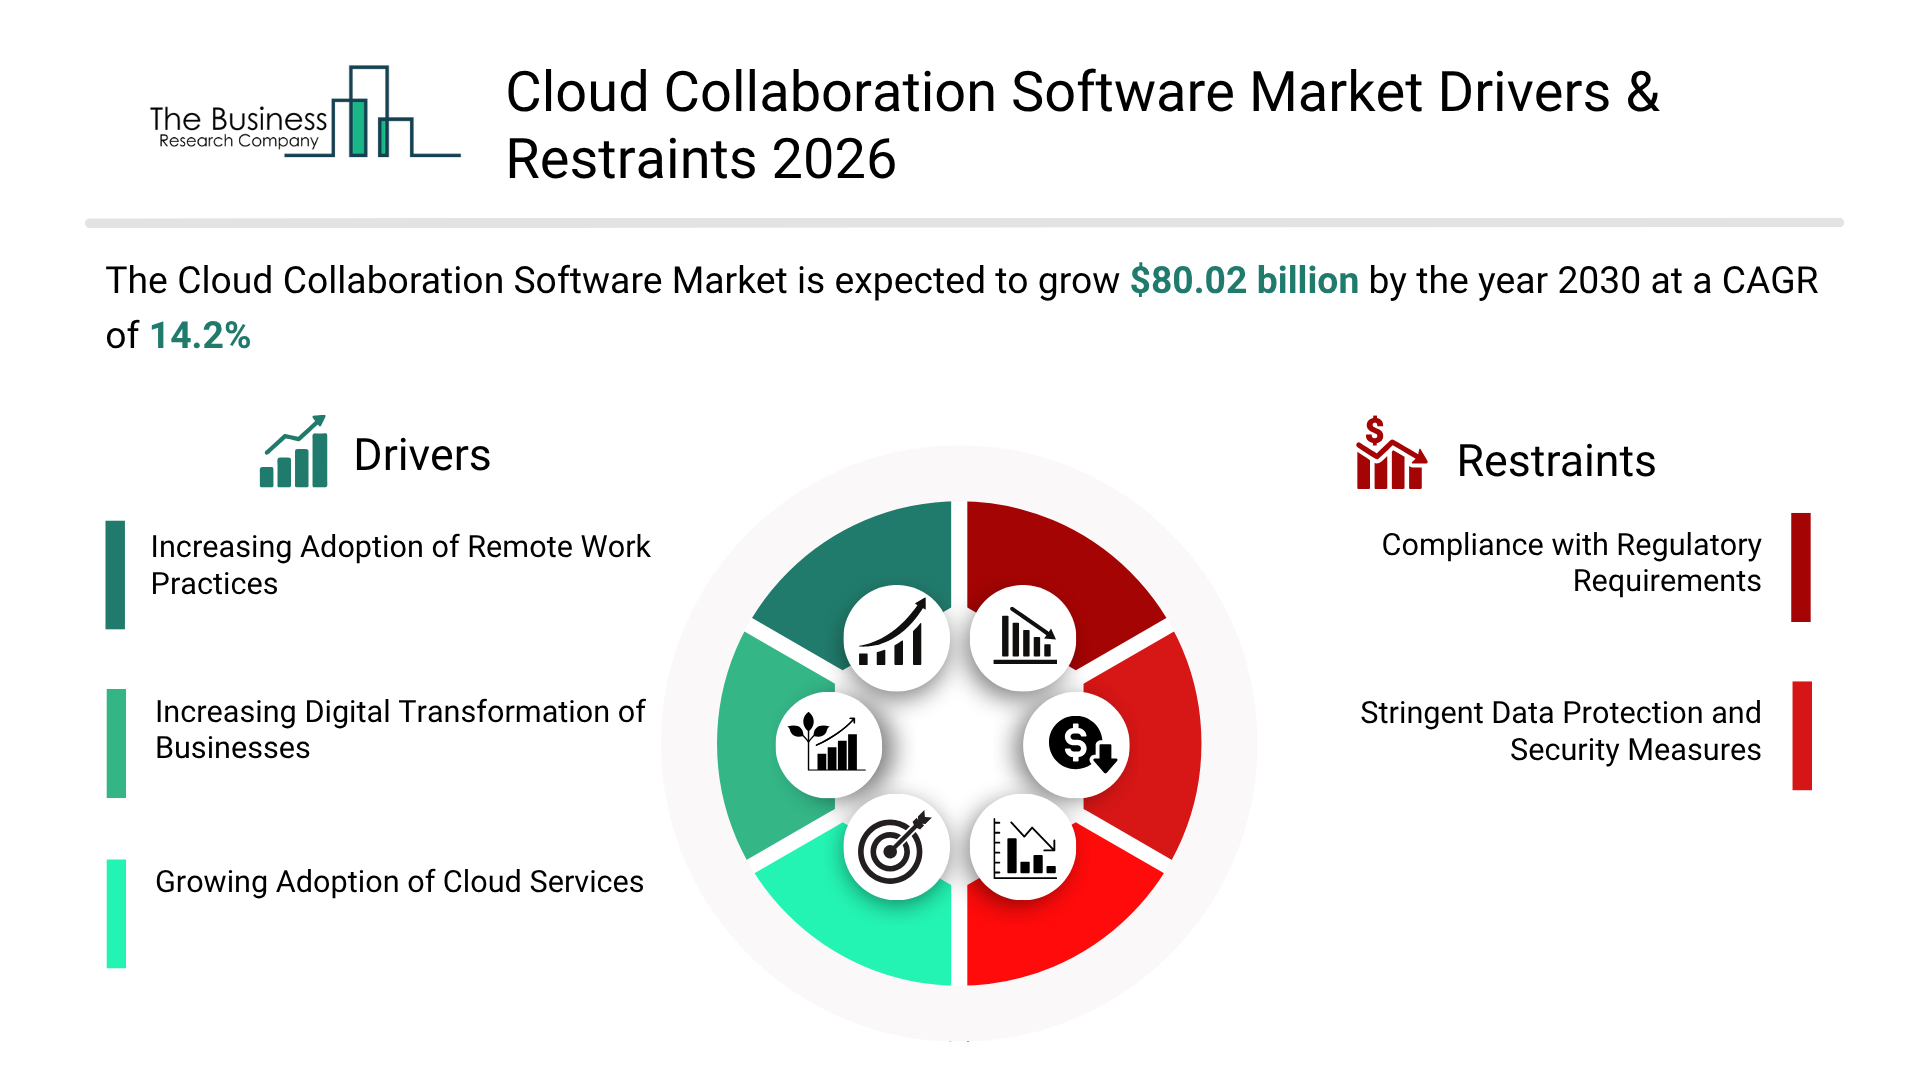Screen dimensions: 1920x1080
Task: Expand the Stringent Data Protection and Security Measures item
Action: click(1558, 731)
